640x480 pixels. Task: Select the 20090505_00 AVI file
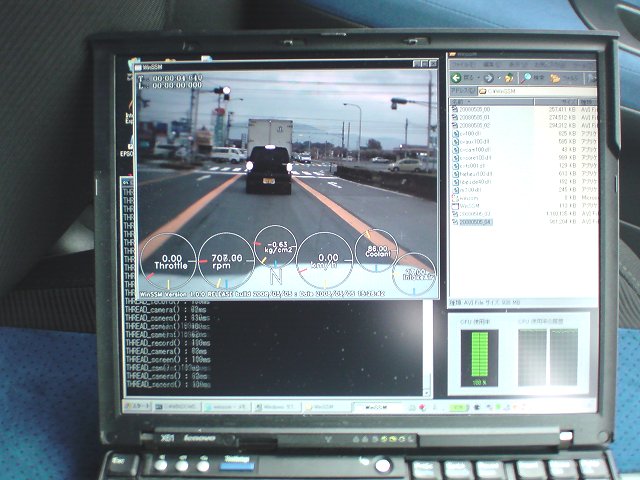pyautogui.click(x=474, y=109)
